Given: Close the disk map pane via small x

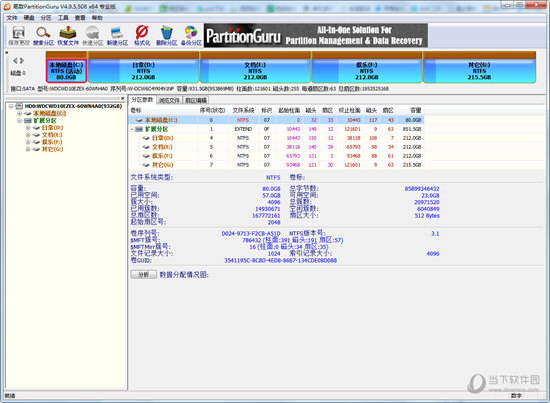Looking at the screenshot, I should click(7, 53).
